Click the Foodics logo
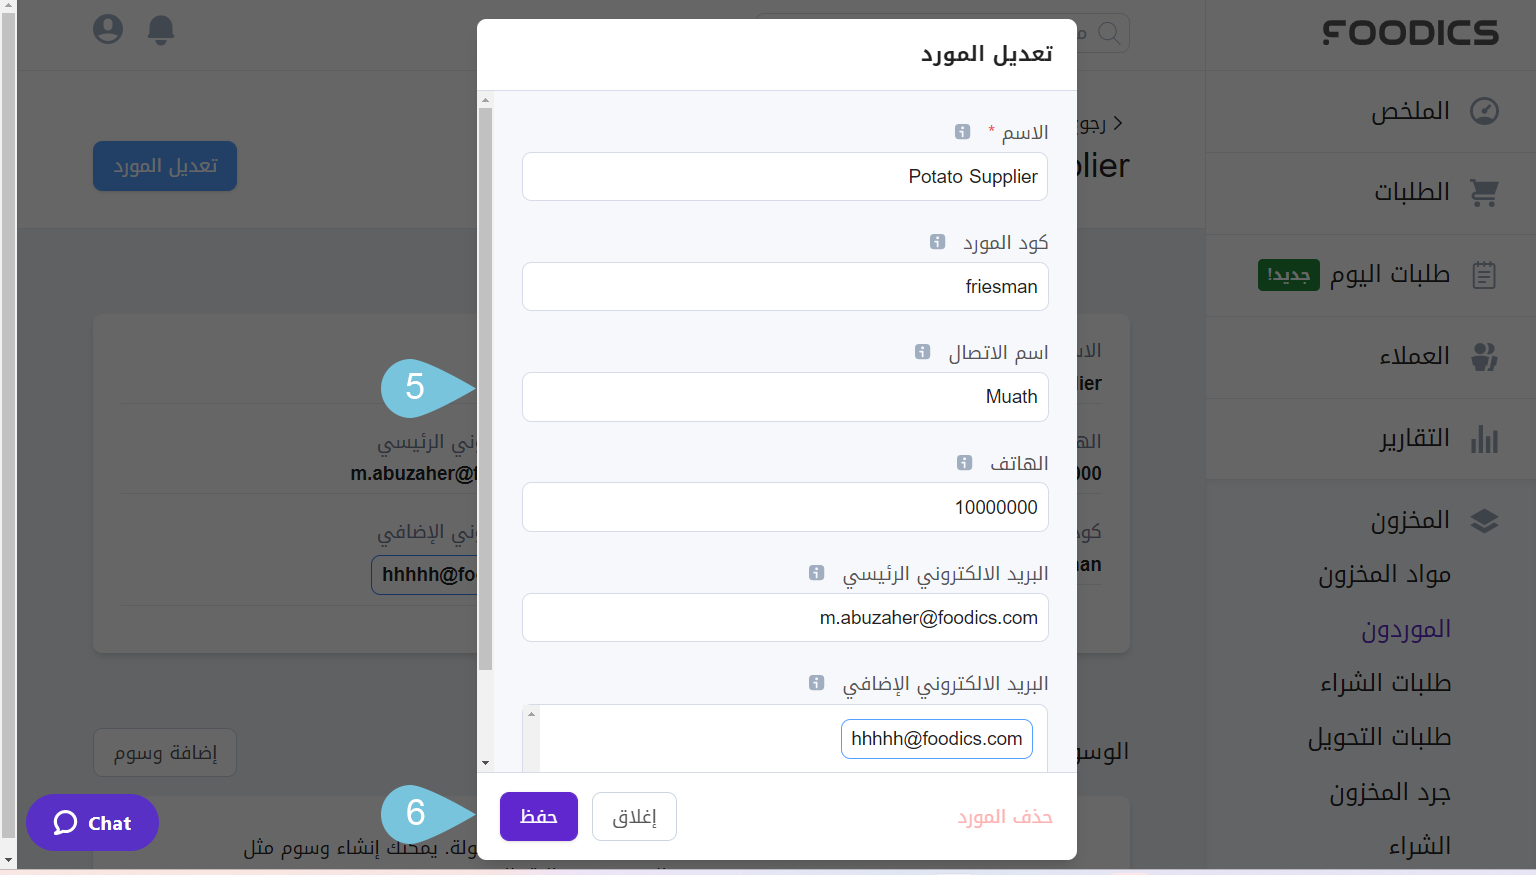Viewport: 1536px width, 875px height. 1410,33
